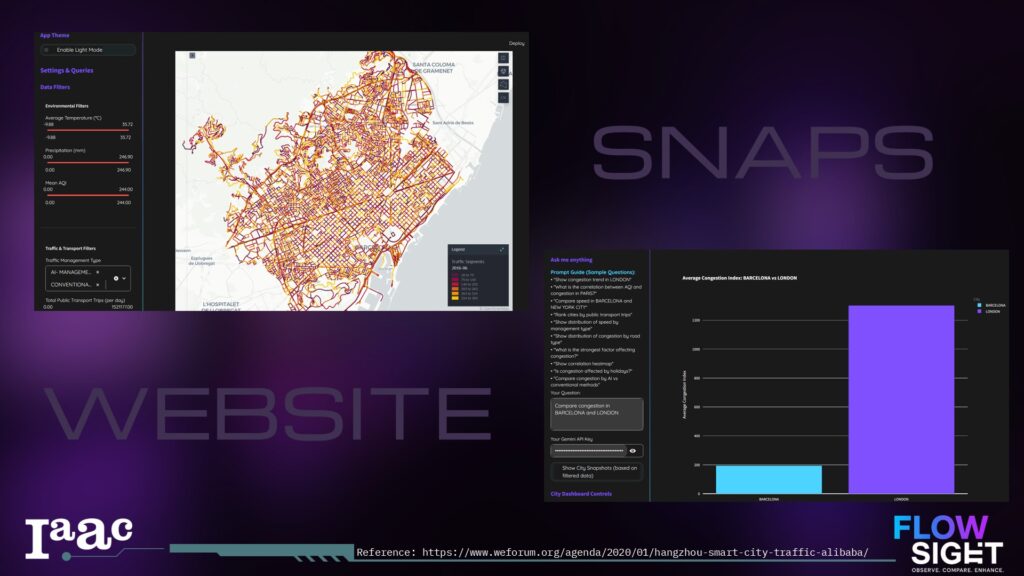Select sample question "Rank cities by public transport trips"
The image size is (1024, 576).
(592, 315)
